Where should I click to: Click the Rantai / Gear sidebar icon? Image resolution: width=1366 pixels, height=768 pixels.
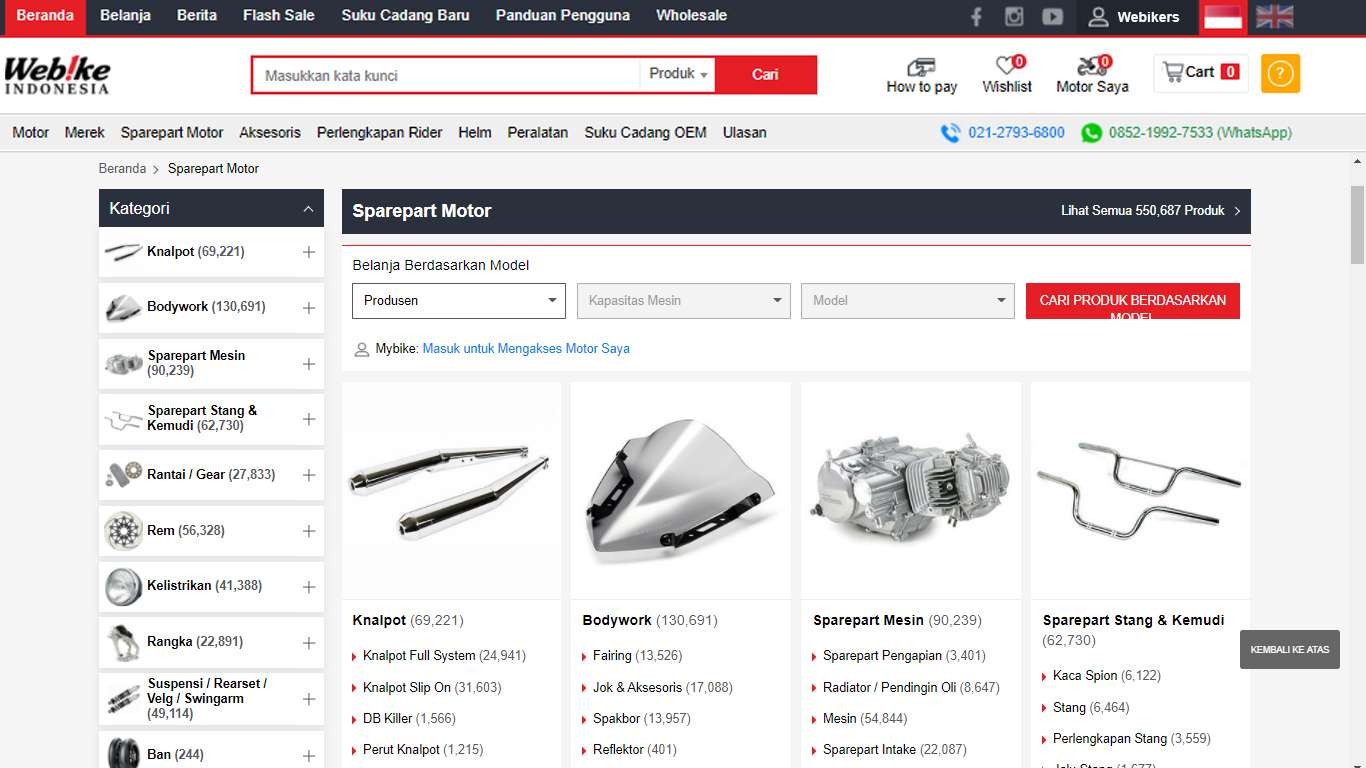pyautogui.click(x=123, y=475)
